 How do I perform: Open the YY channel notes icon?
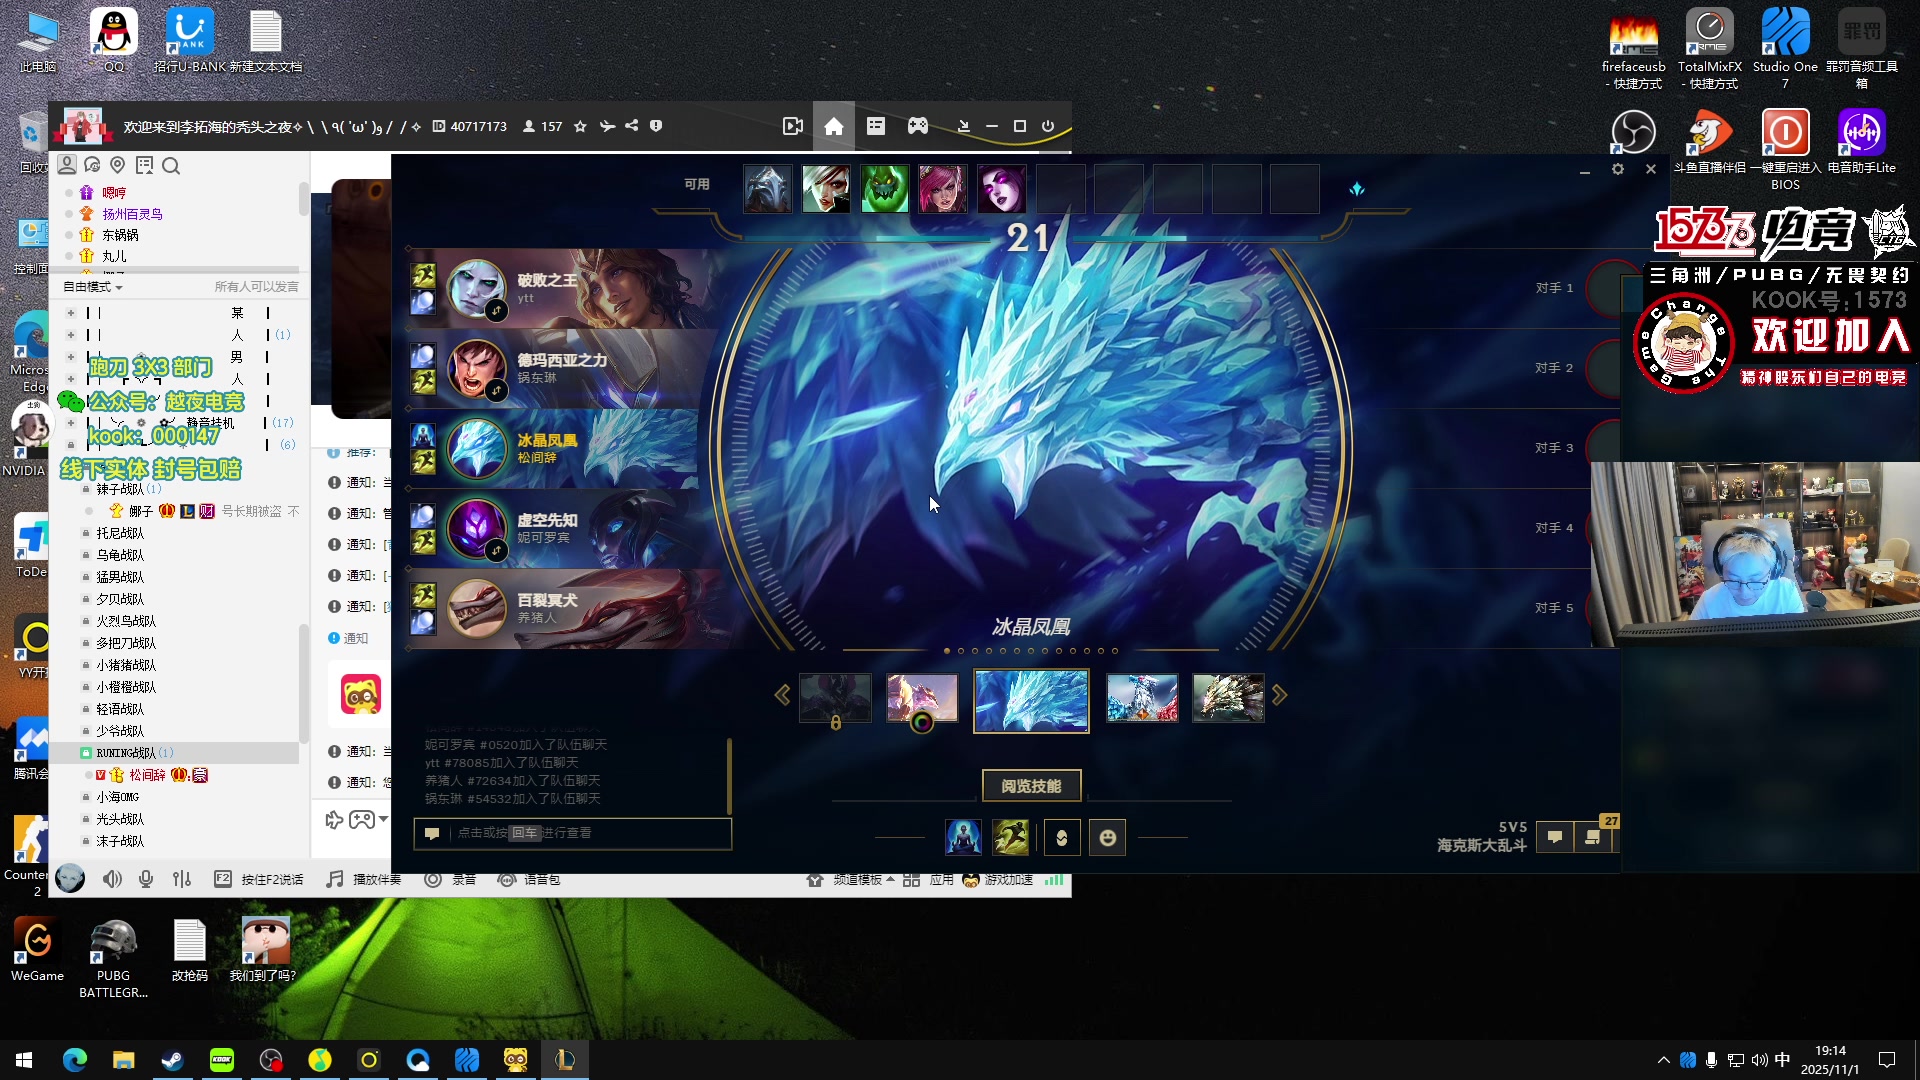click(x=145, y=165)
